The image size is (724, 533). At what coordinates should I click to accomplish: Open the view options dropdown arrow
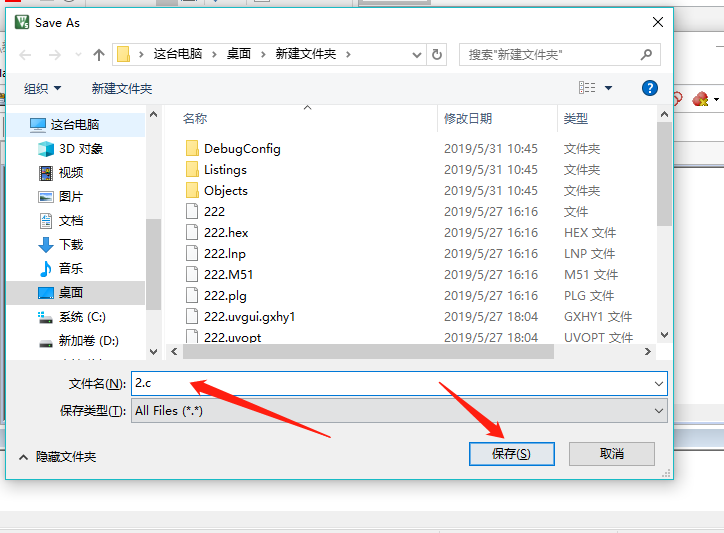(609, 88)
